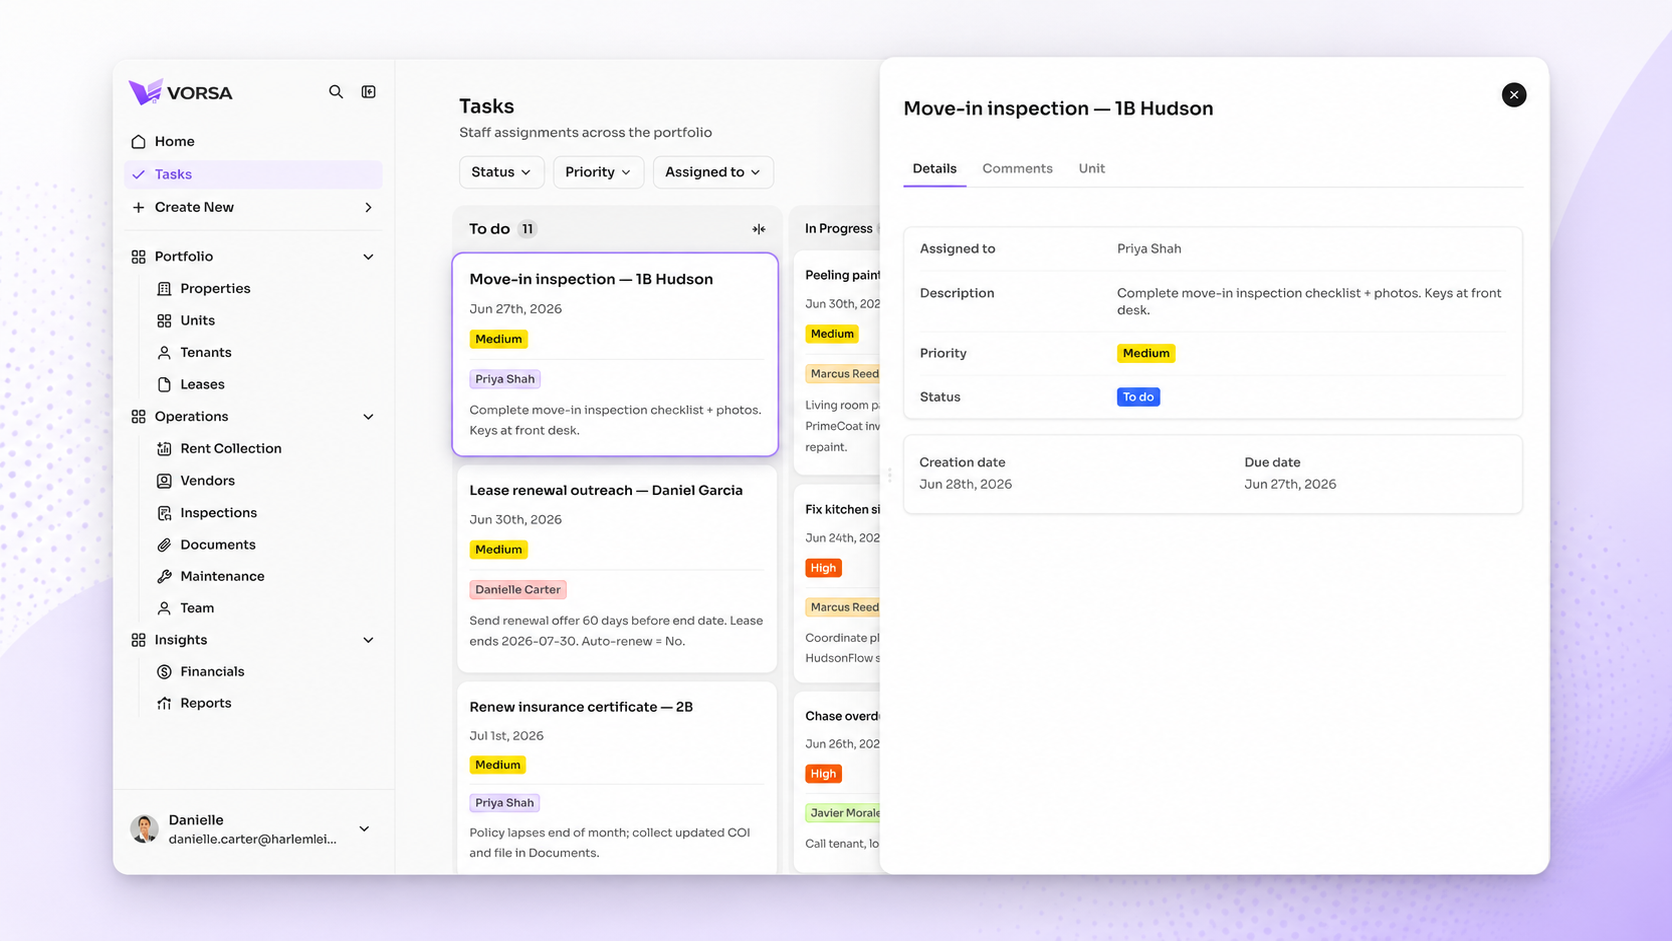The image size is (1672, 941).
Task: Click the Vendors icon
Action: click(164, 481)
